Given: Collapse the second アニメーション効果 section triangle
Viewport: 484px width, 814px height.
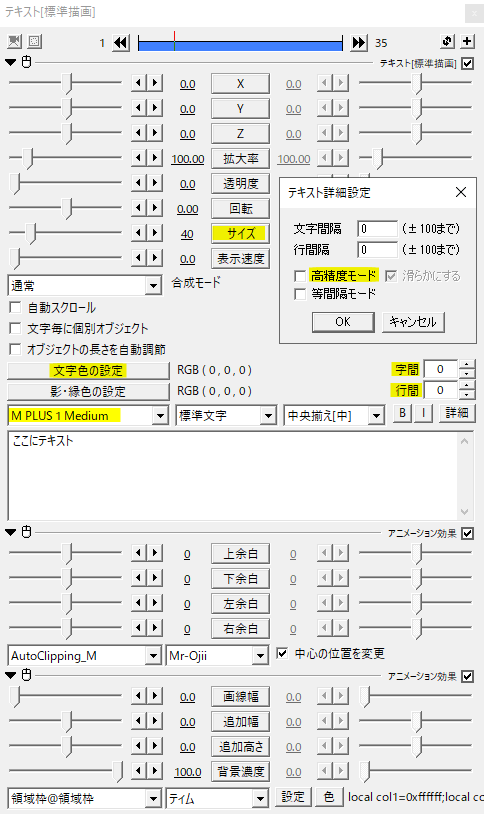Looking at the screenshot, I should tap(10, 675).
